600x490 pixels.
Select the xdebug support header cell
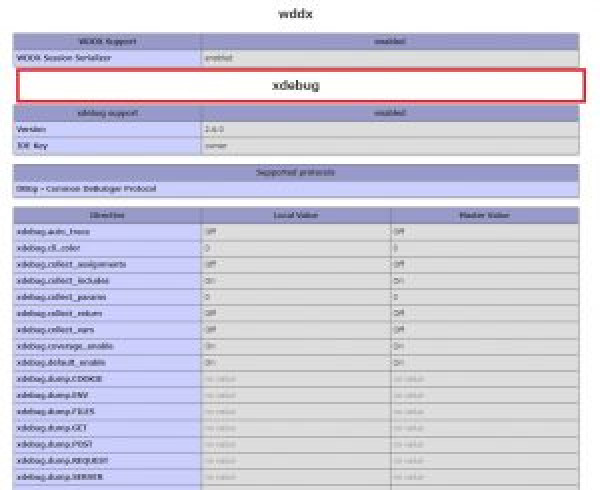pos(107,113)
